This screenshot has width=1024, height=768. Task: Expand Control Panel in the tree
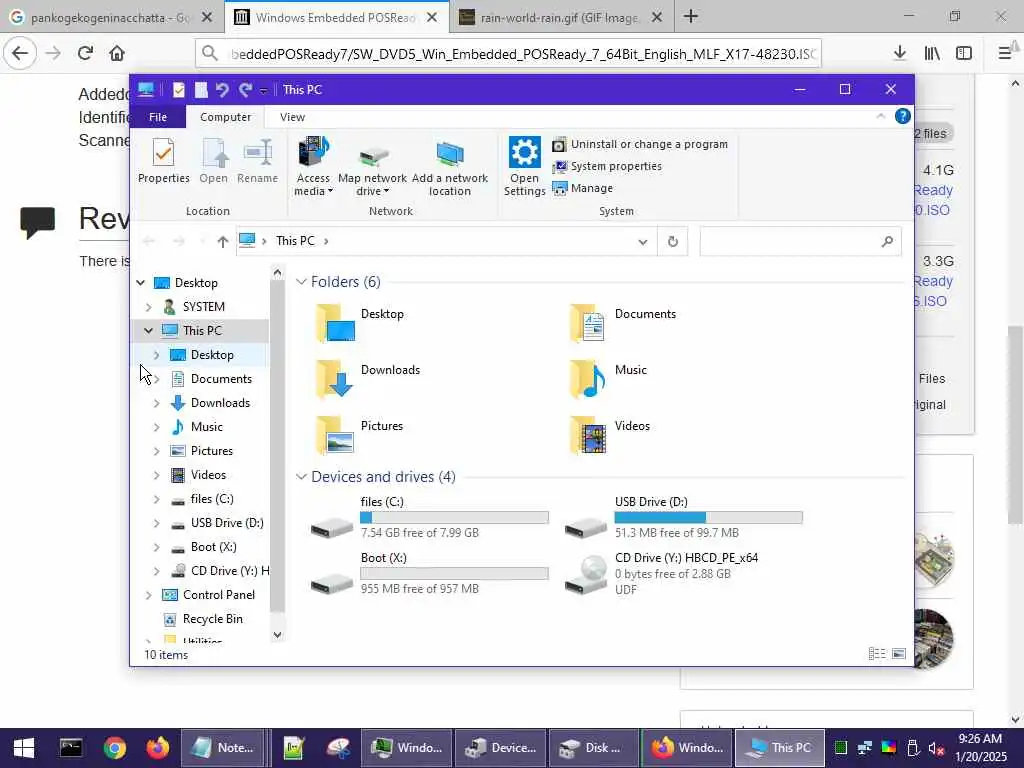click(148, 595)
